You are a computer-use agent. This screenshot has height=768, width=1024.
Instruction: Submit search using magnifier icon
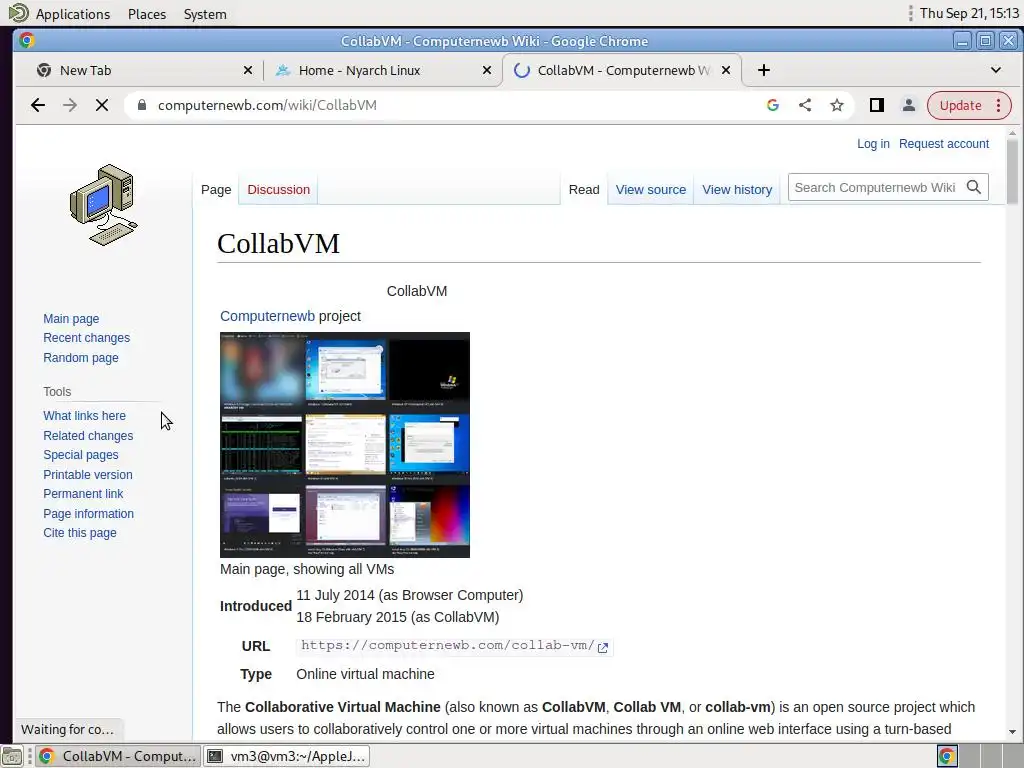click(x=974, y=187)
